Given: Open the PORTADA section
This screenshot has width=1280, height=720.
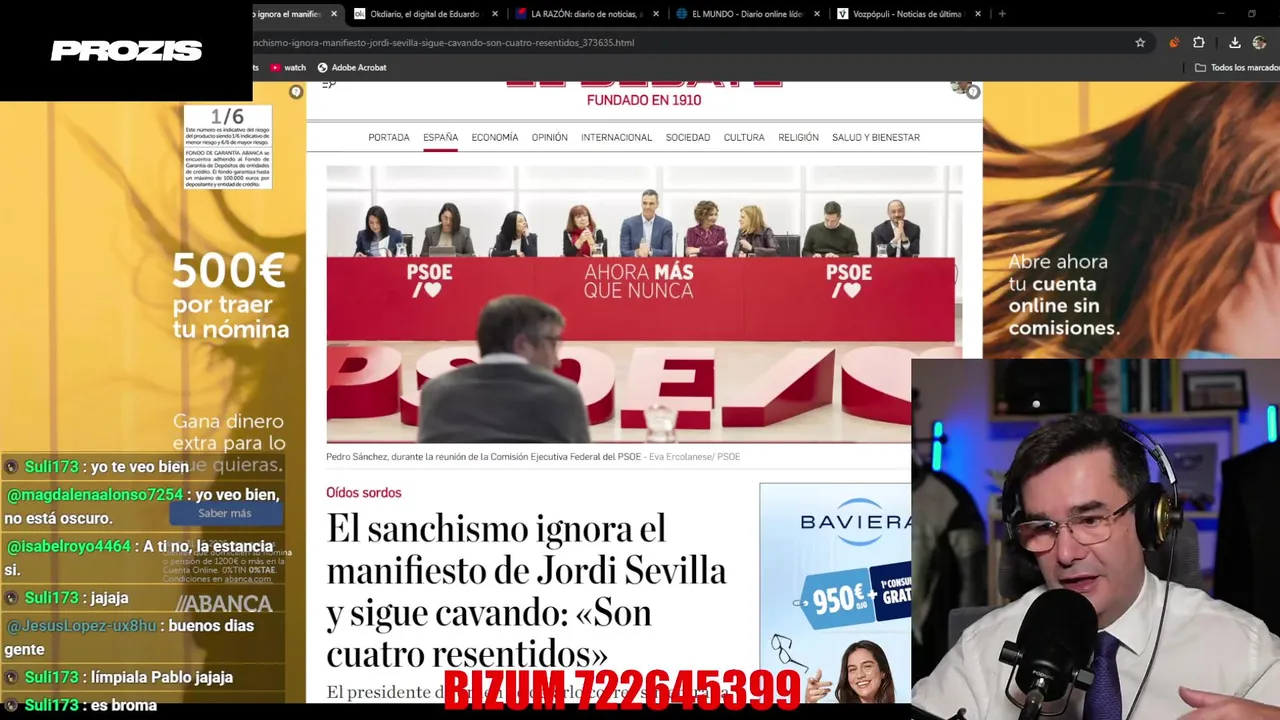Looking at the screenshot, I should point(389,138).
